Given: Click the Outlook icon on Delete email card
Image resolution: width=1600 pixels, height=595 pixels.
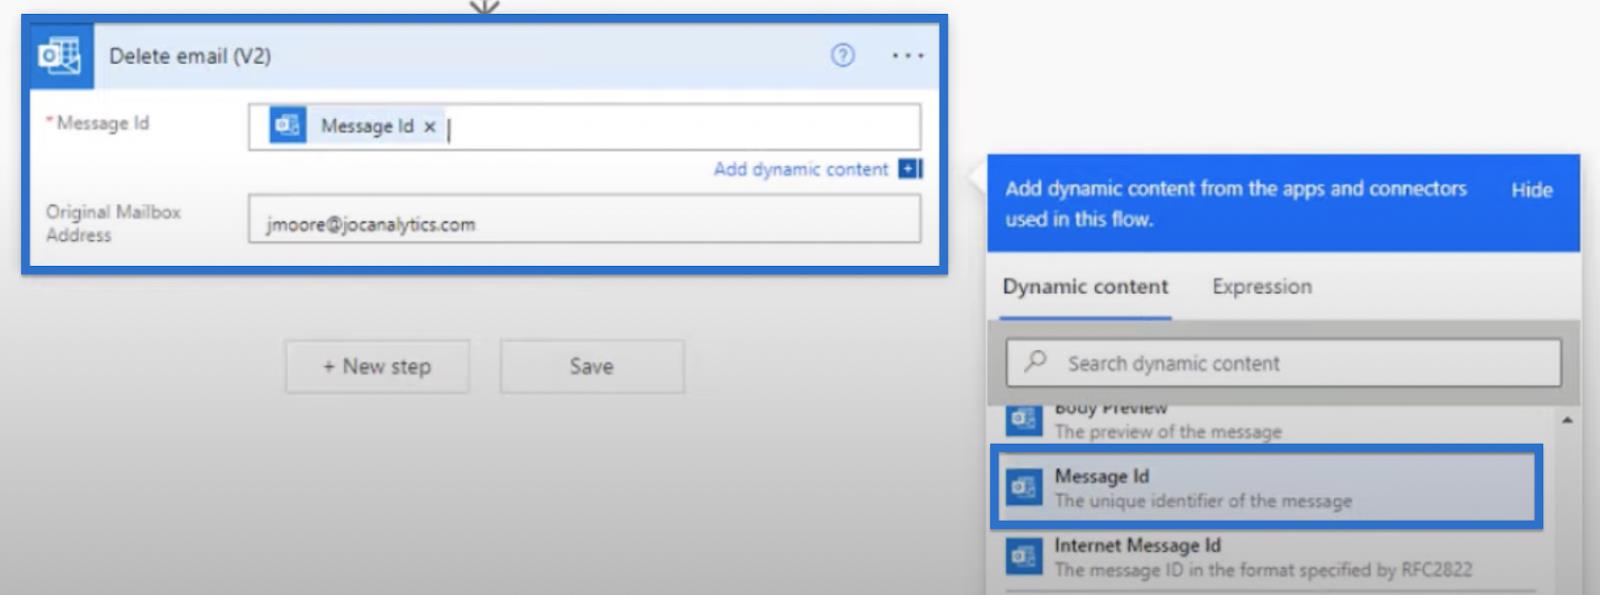Looking at the screenshot, I should coord(60,56).
